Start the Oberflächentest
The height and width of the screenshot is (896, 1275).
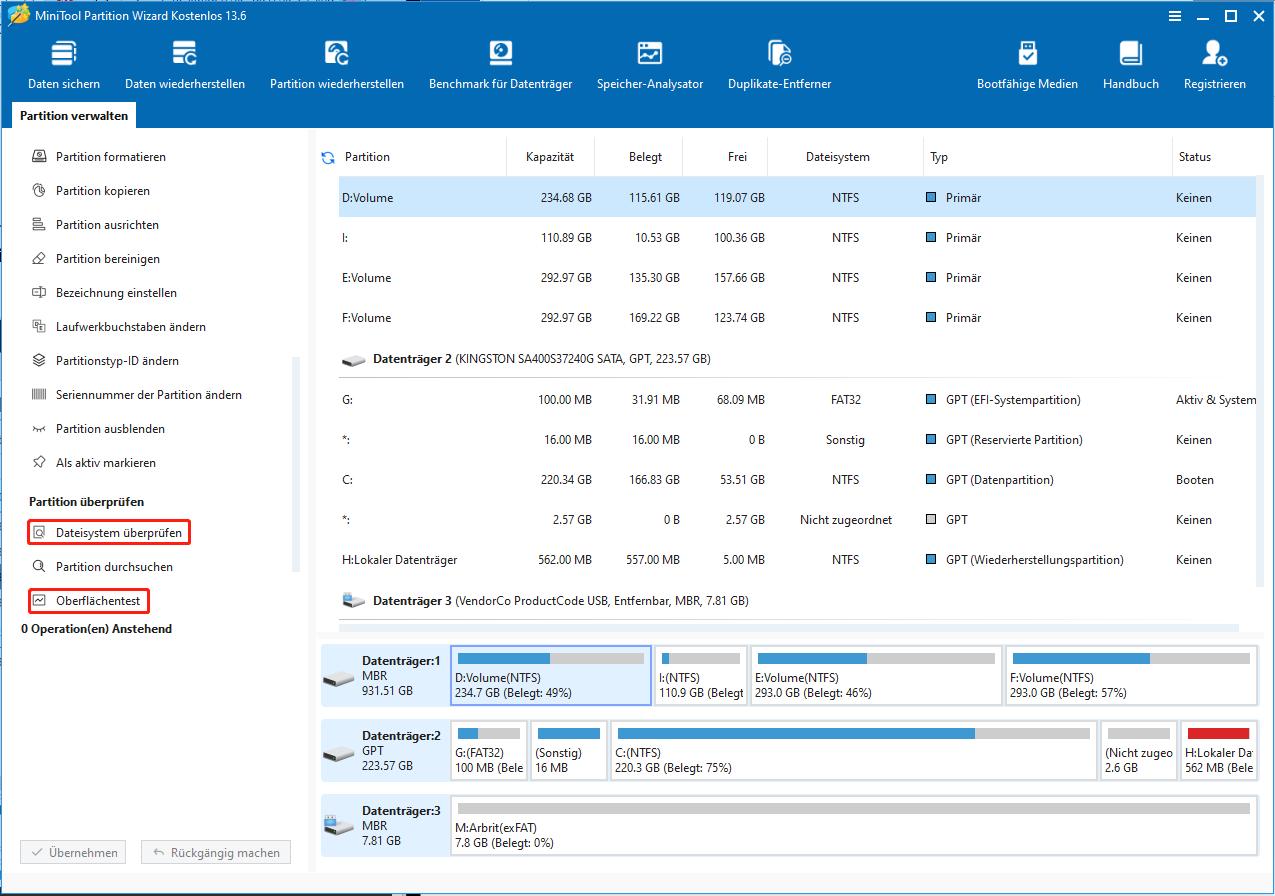[88, 601]
